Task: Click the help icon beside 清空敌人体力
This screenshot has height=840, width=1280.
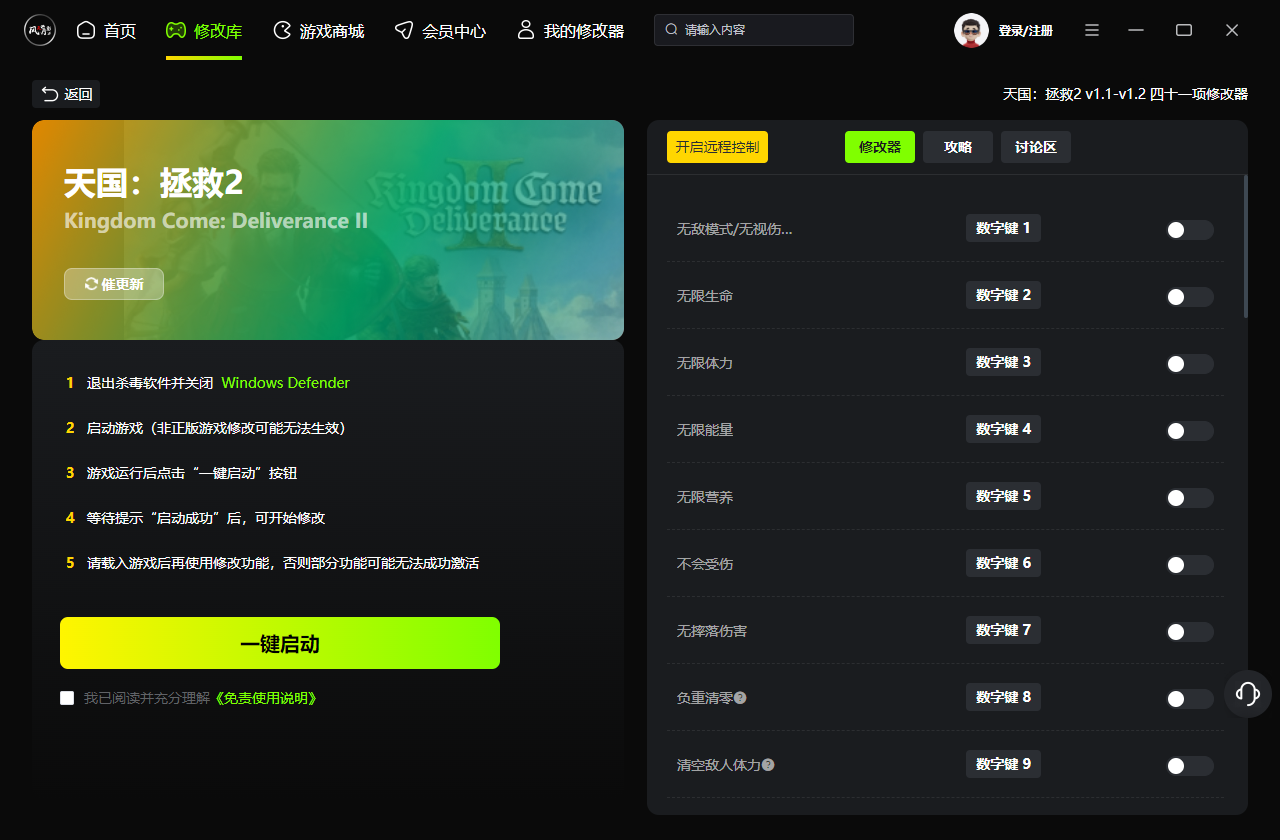Action: [768, 765]
